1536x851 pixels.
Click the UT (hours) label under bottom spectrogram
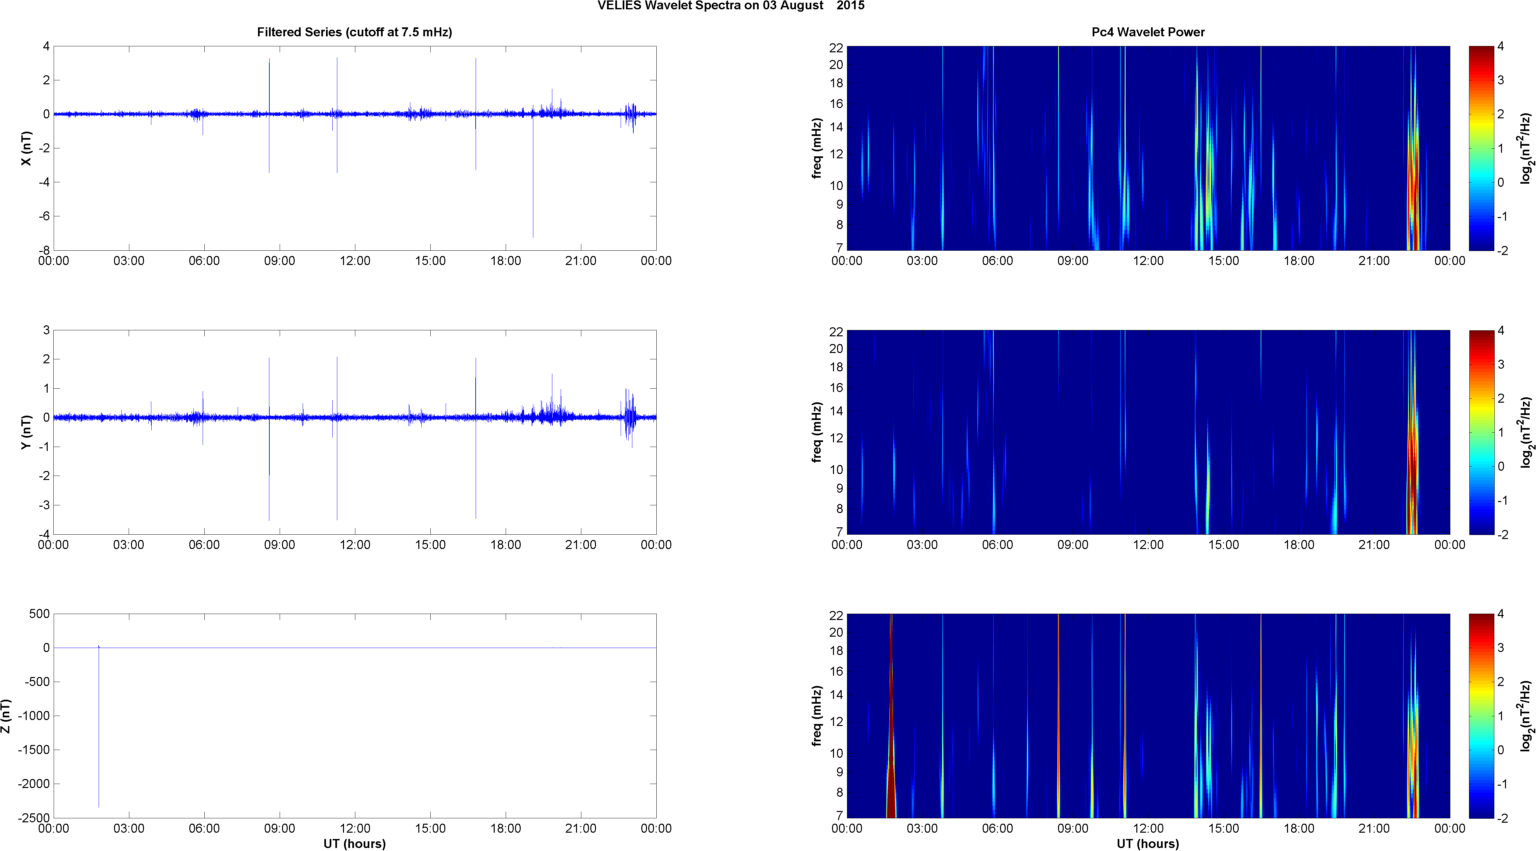click(1147, 843)
